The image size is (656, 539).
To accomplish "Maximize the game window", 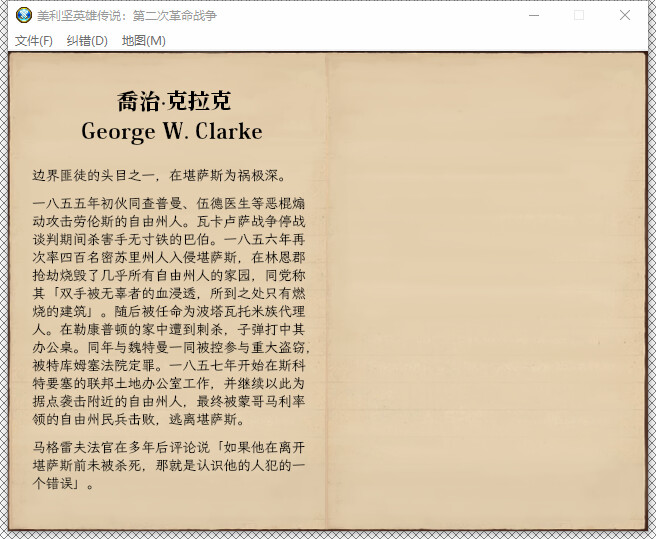I will [579, 15].
